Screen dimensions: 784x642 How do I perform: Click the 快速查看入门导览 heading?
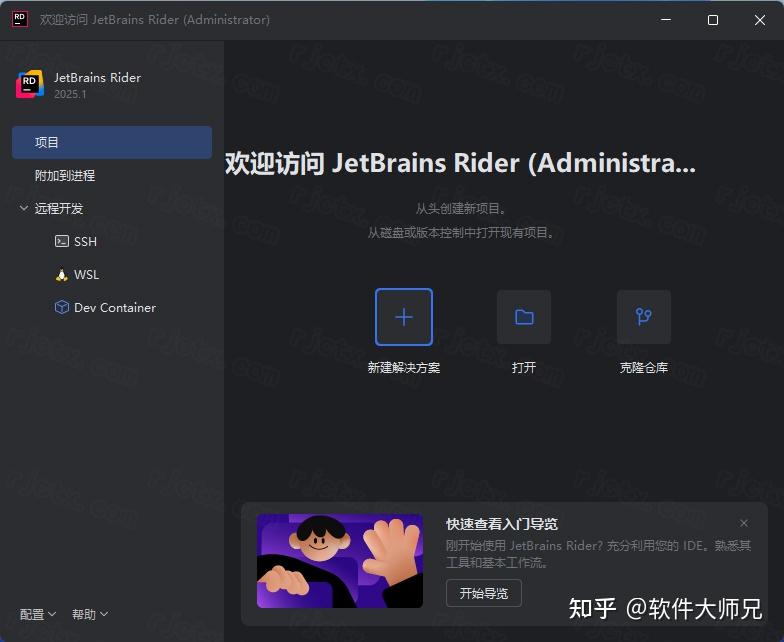coord(502,524)
